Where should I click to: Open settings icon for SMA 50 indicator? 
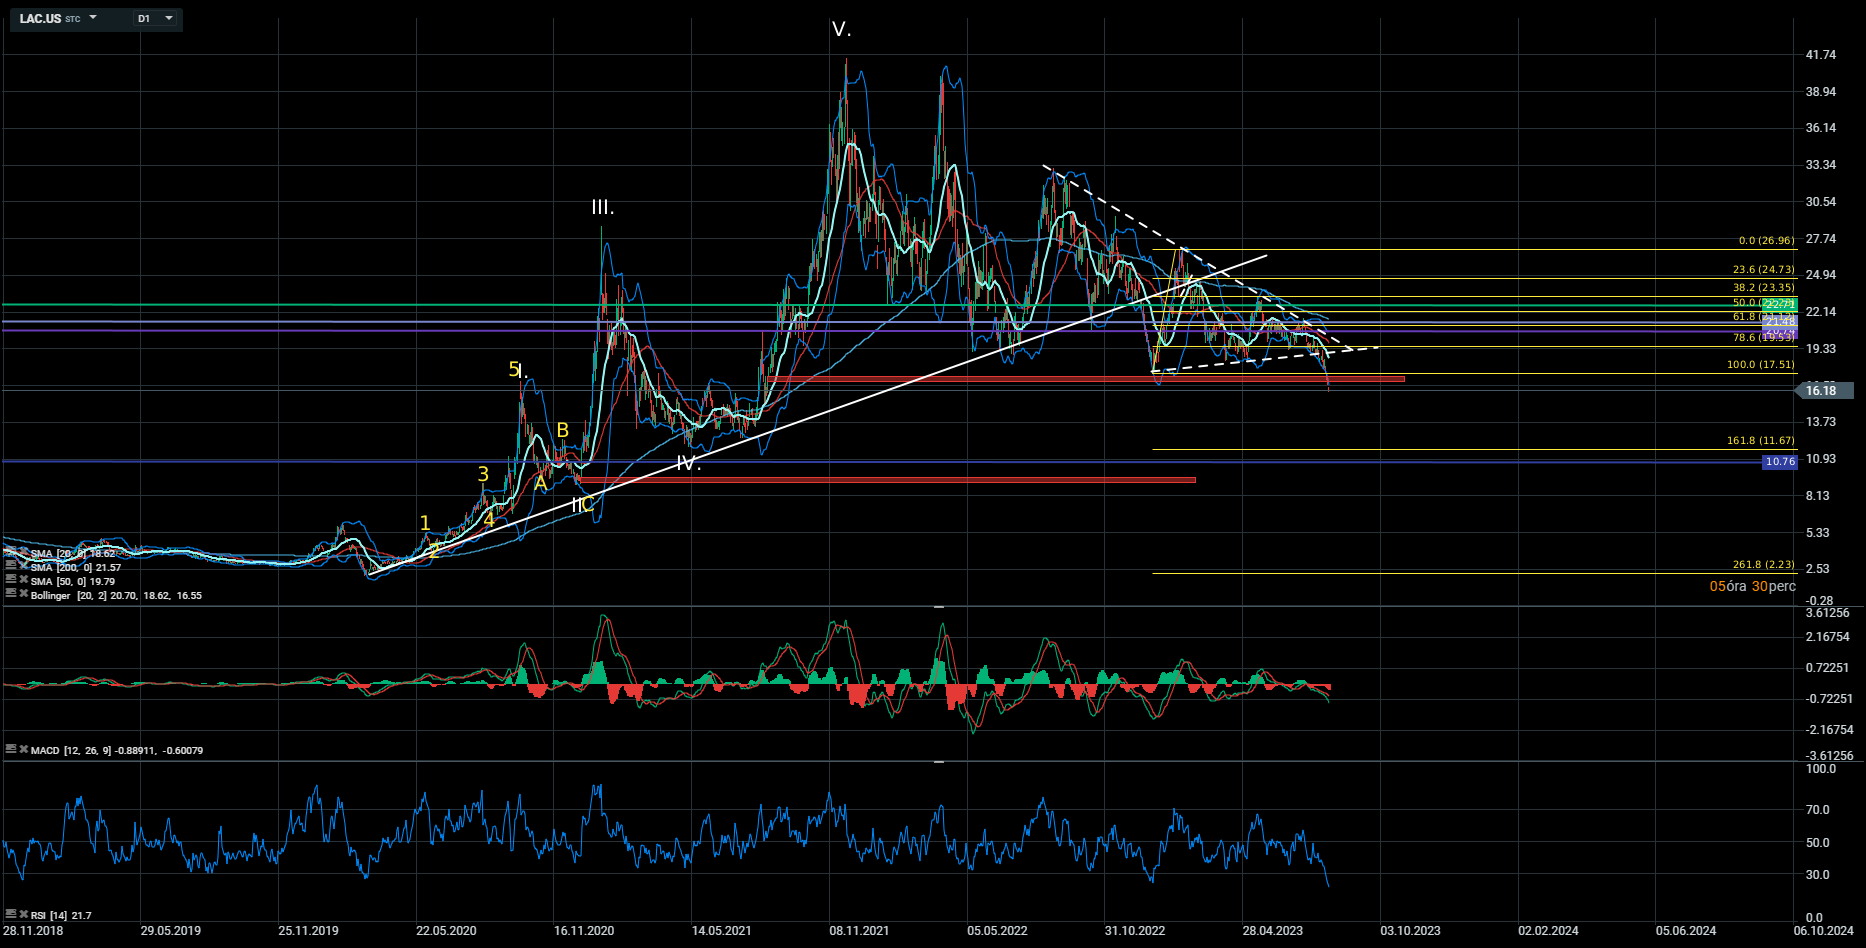click(x=11, y=580)
